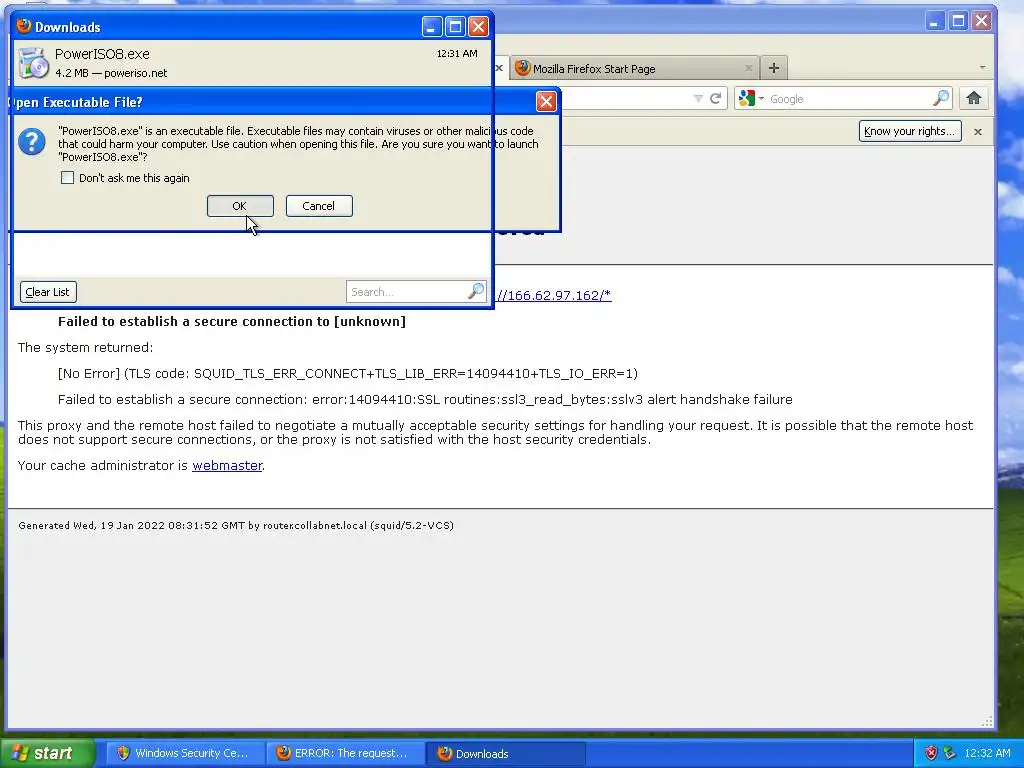Image resolution: width=1024 pixels, height=768 pixels.
Task: Click the 4.2 MB — poweriso.net text
Action: [x=111, y=73]
